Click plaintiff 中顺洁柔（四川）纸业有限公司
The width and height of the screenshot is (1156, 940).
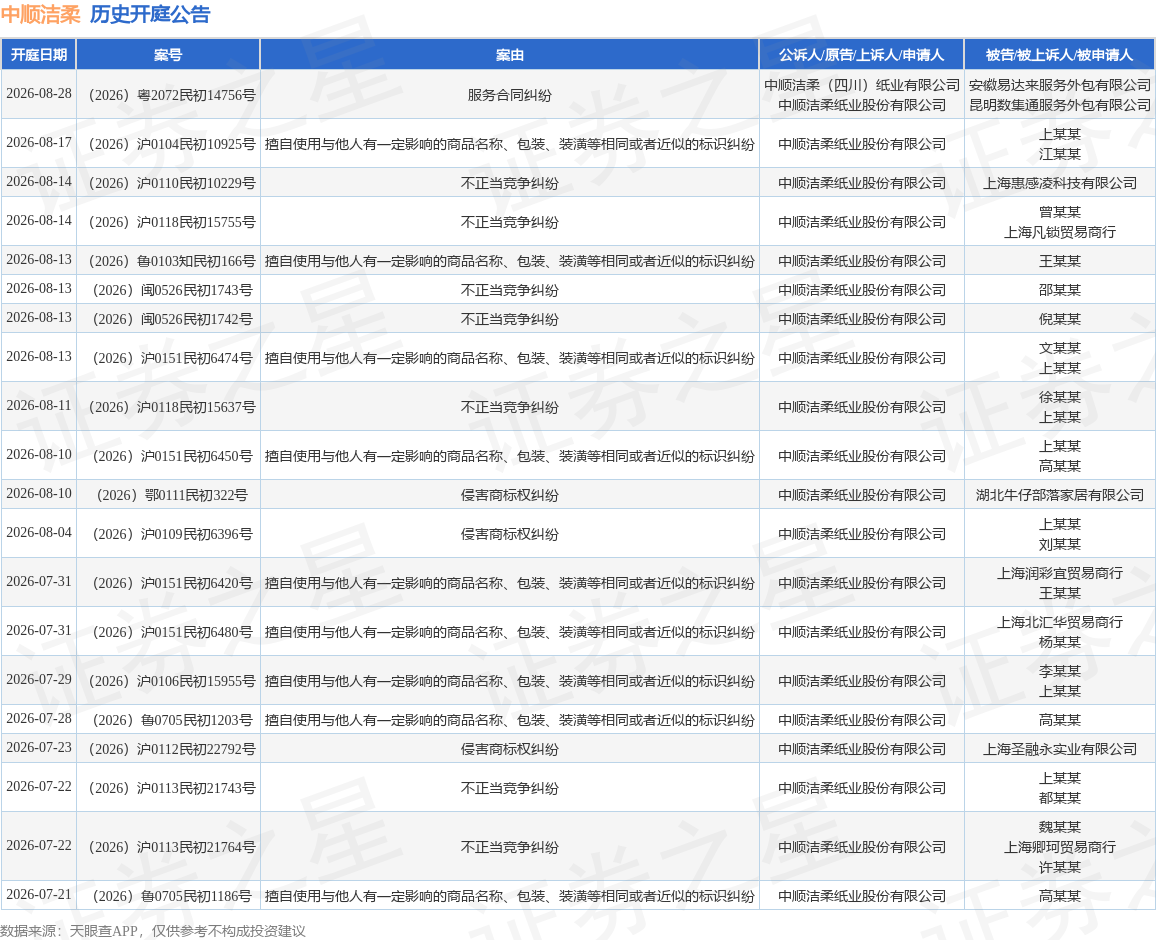[x=861, y=85]
